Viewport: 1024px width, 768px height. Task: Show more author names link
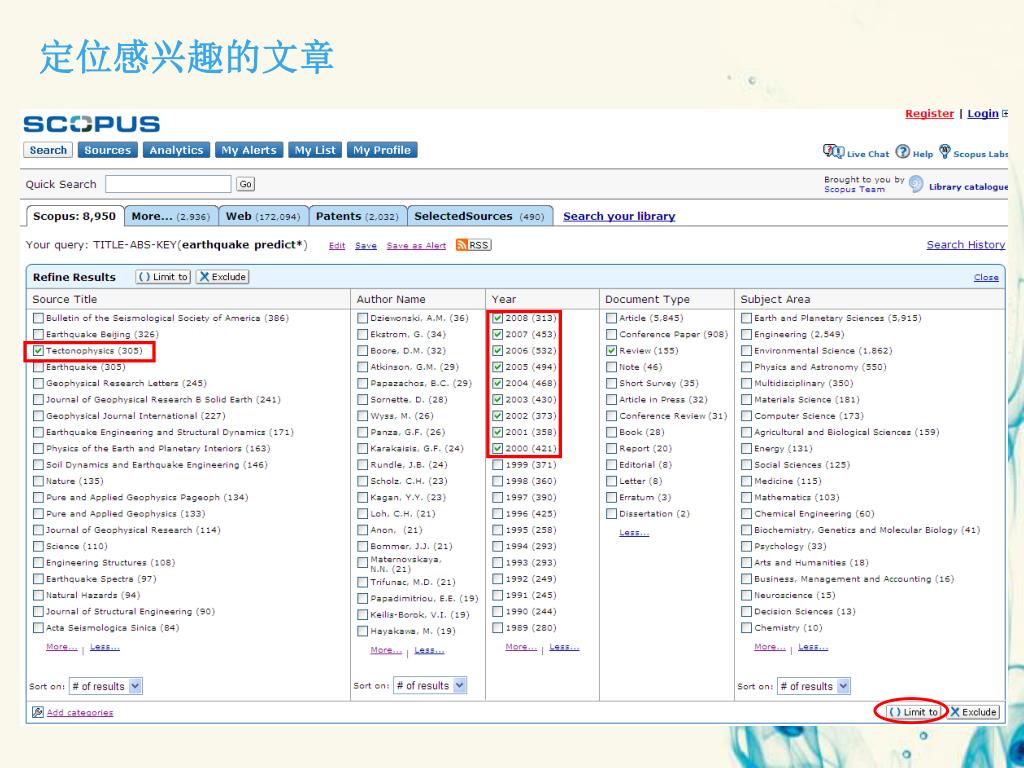(386, 650)
